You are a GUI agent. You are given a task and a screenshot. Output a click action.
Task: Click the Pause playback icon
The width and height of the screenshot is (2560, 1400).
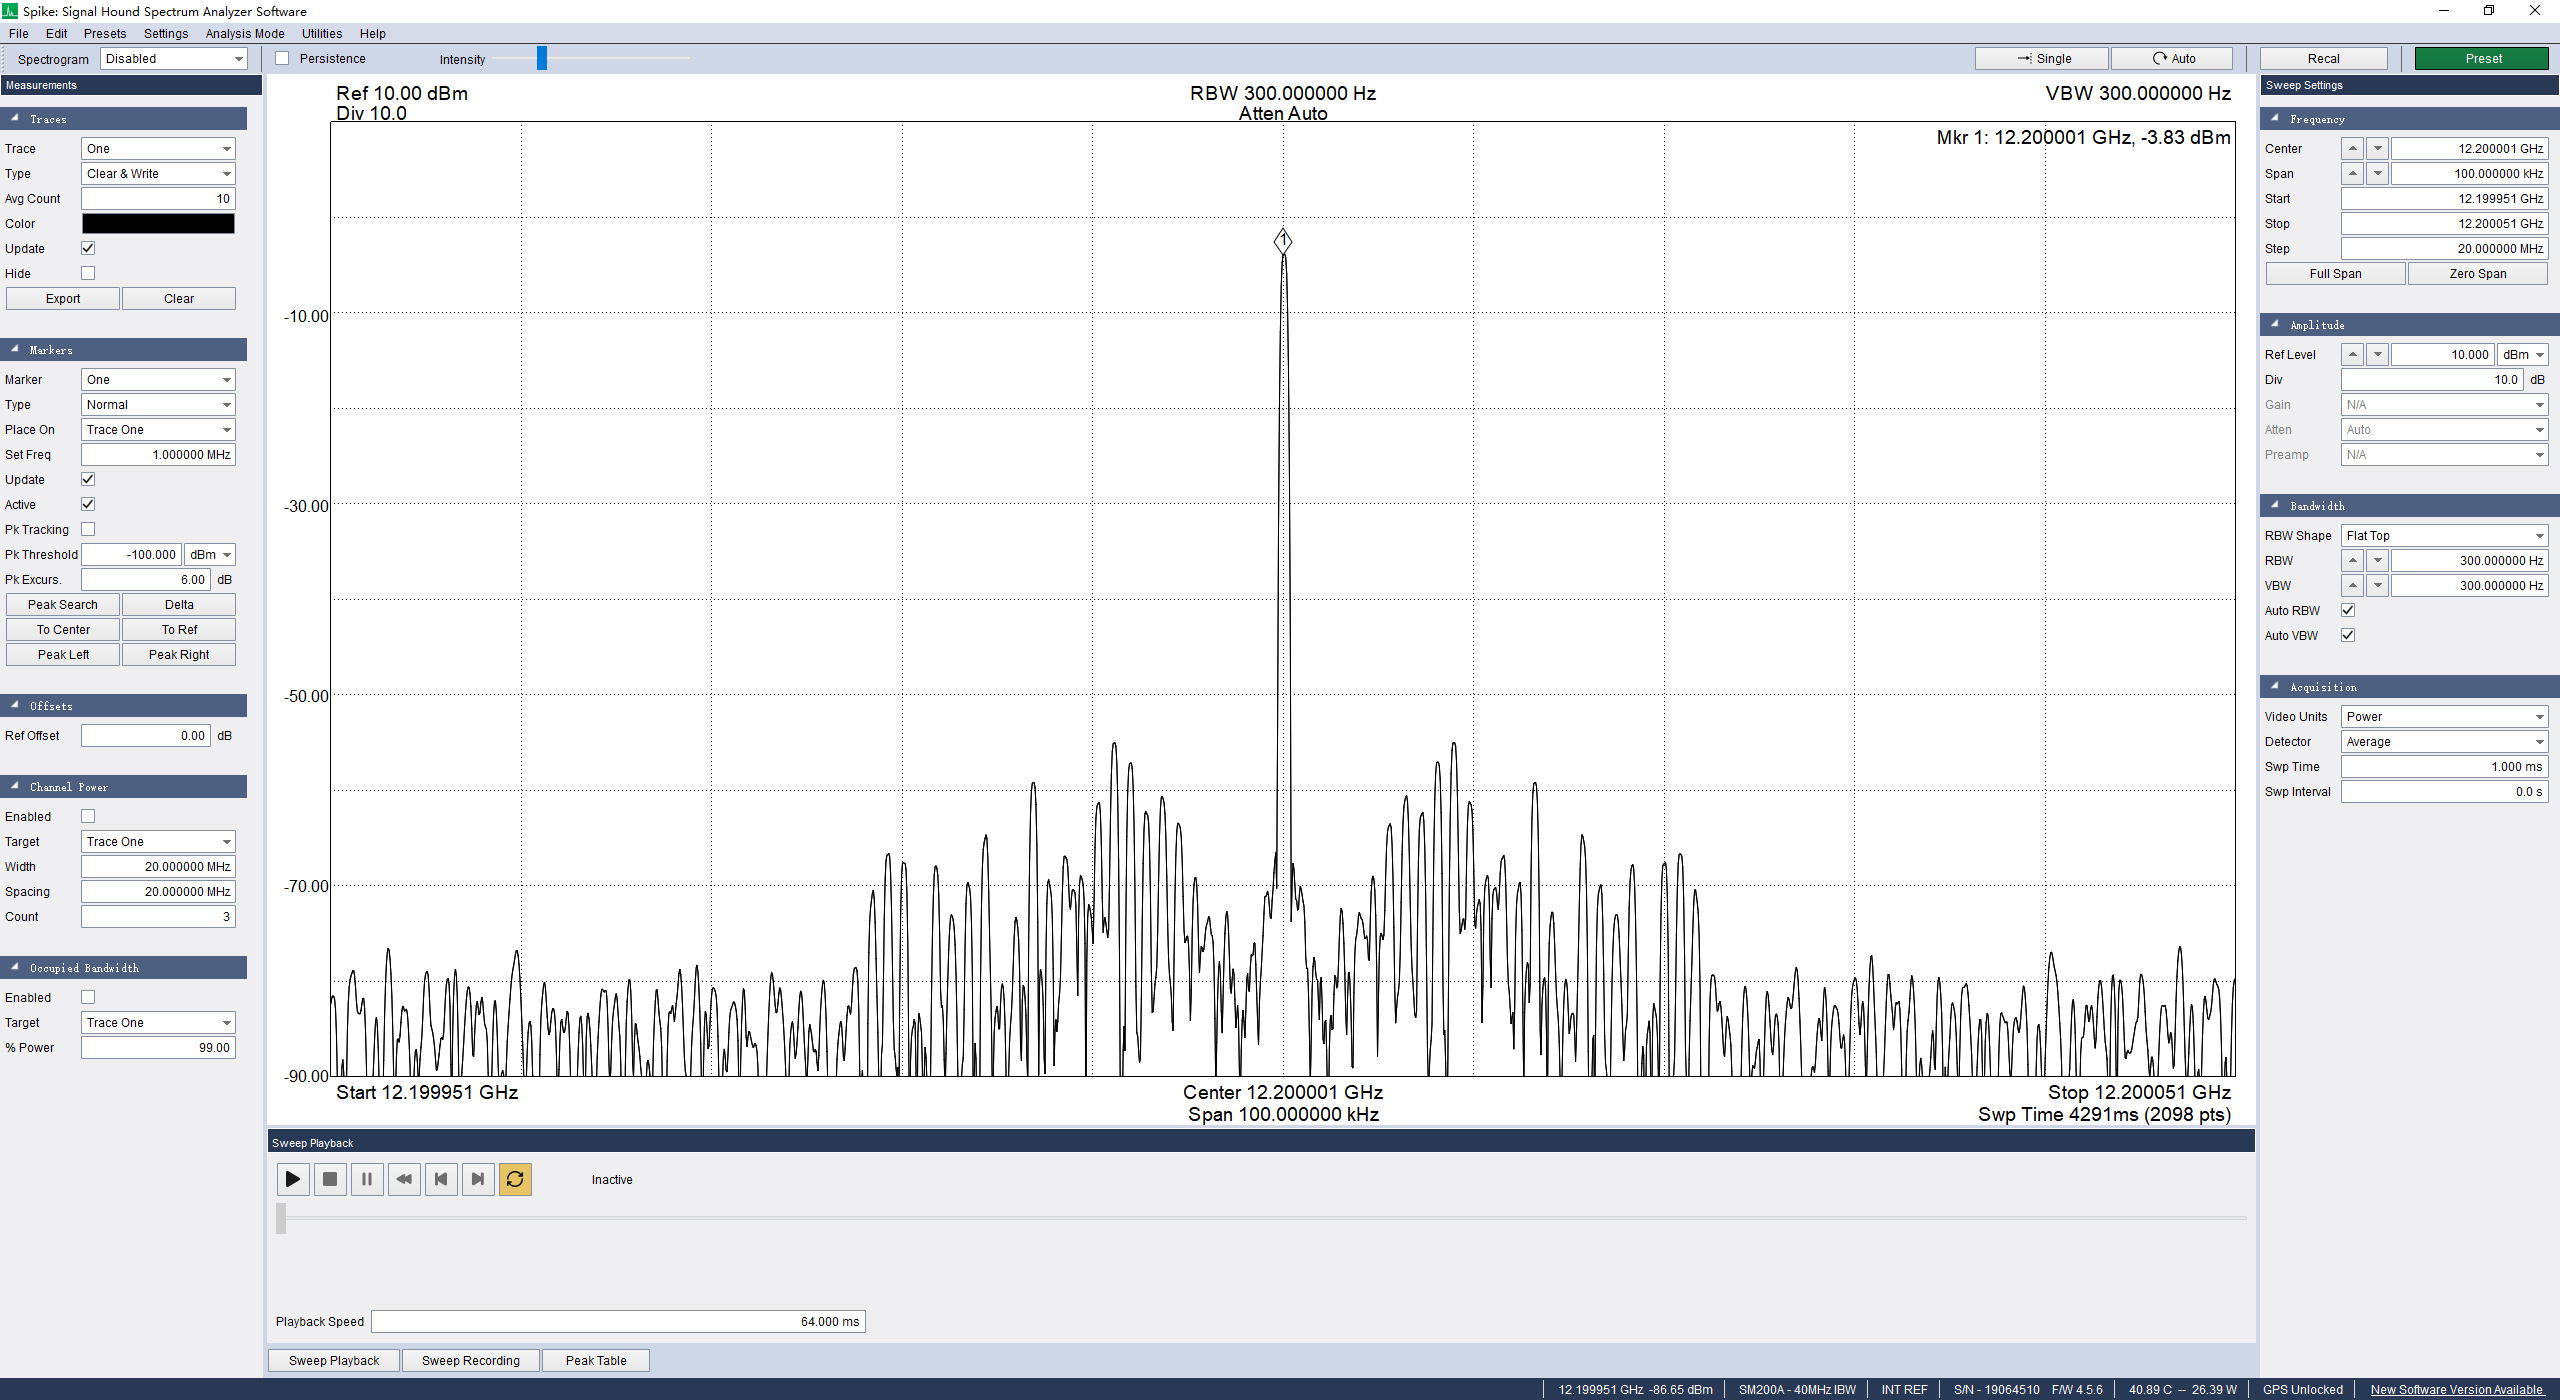(367, 1179)
